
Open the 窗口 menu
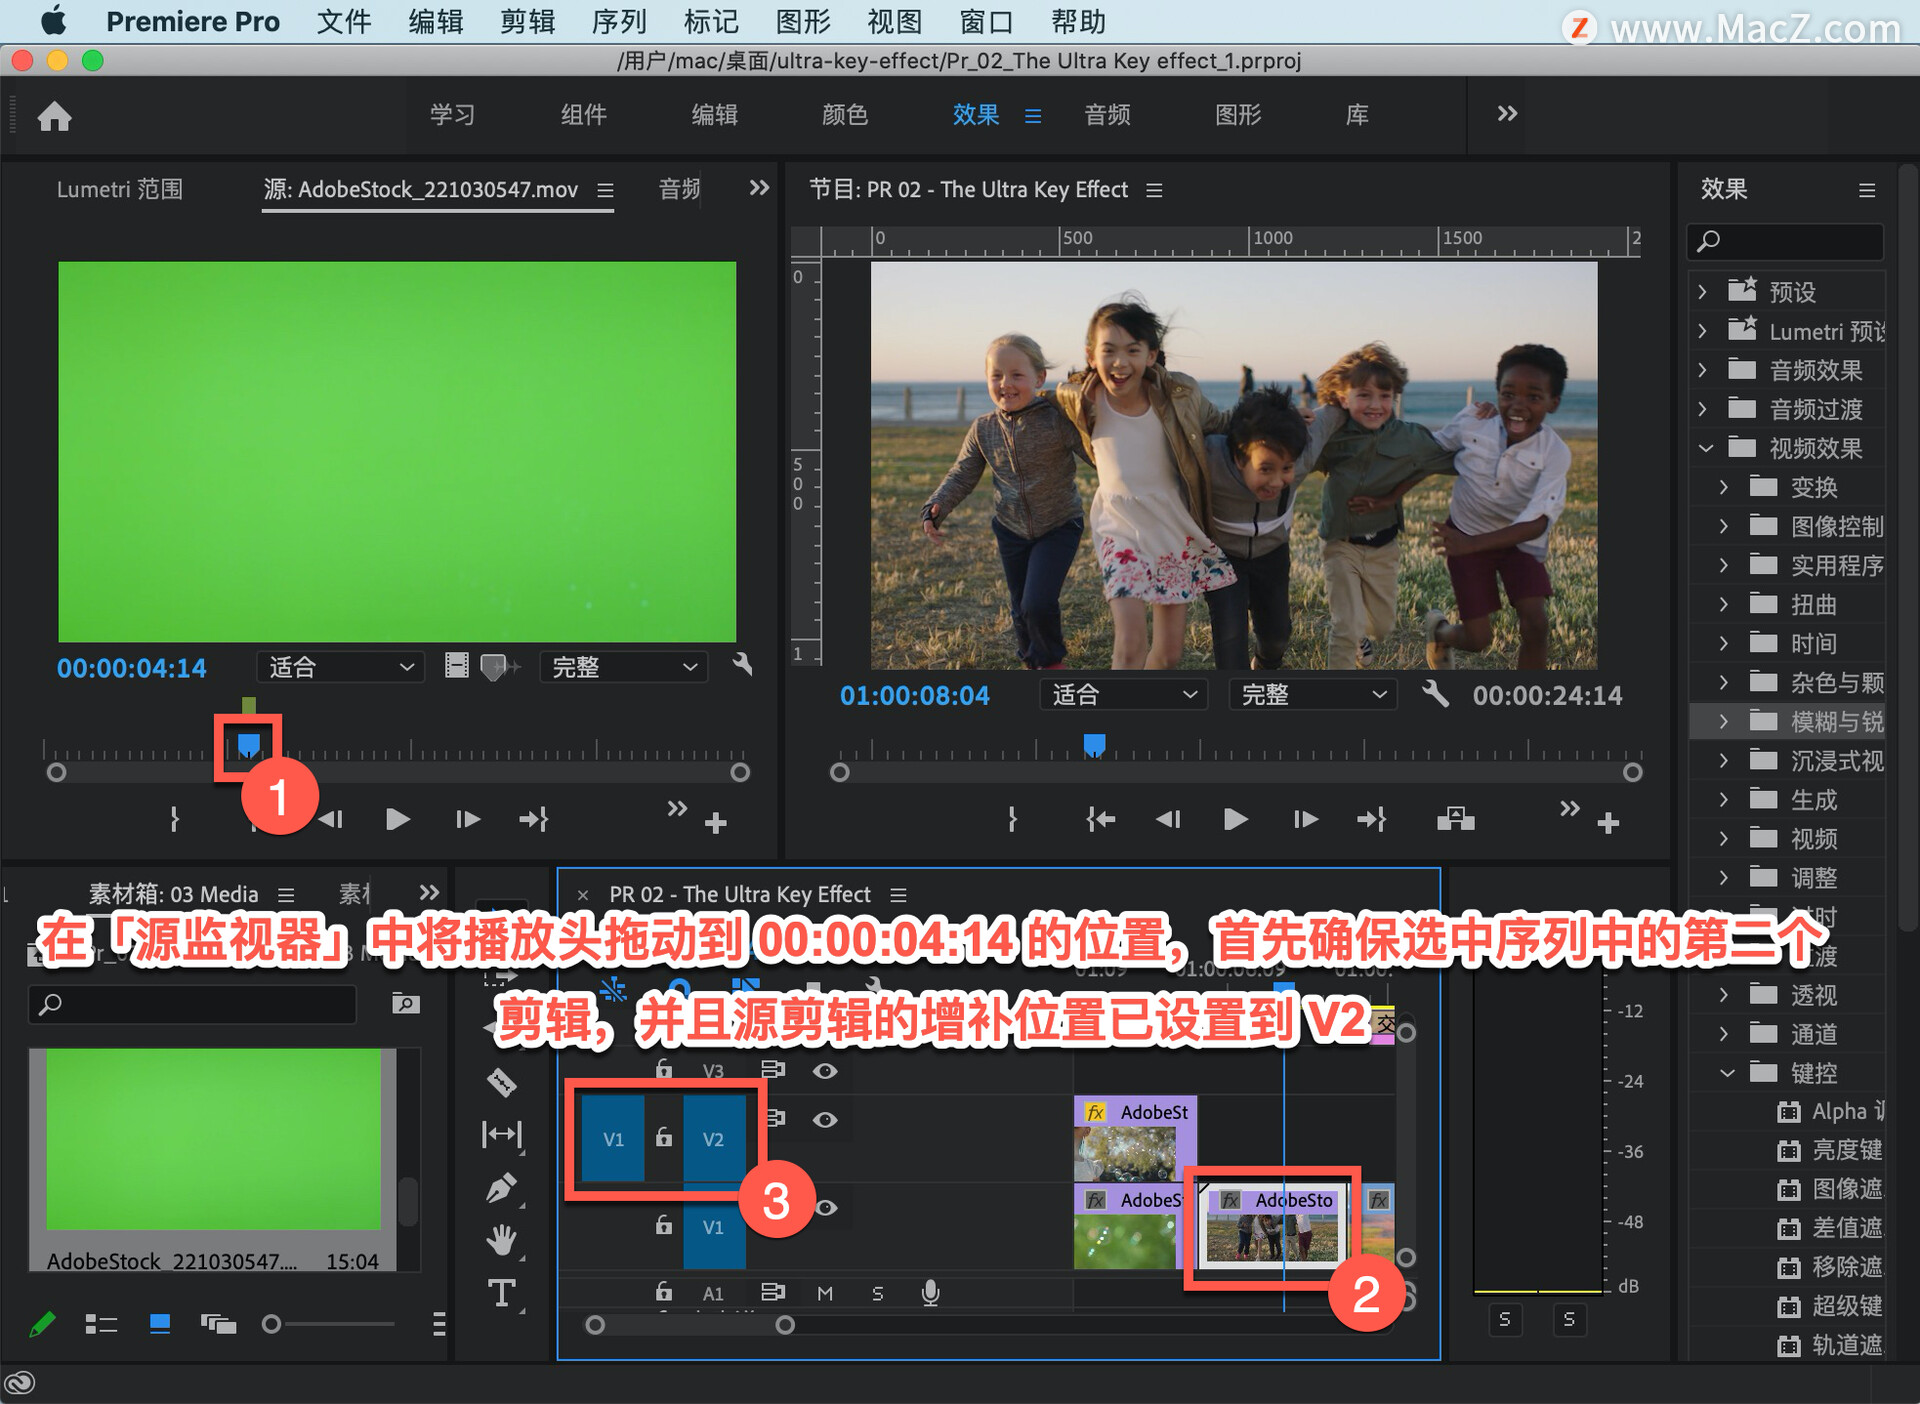tap(985, 22)
